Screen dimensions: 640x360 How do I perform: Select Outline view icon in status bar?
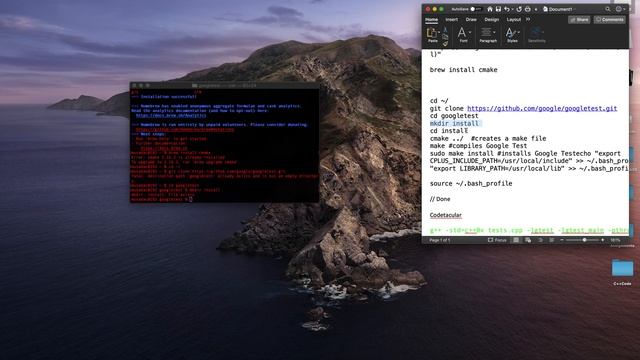click(x=540, y=240)
